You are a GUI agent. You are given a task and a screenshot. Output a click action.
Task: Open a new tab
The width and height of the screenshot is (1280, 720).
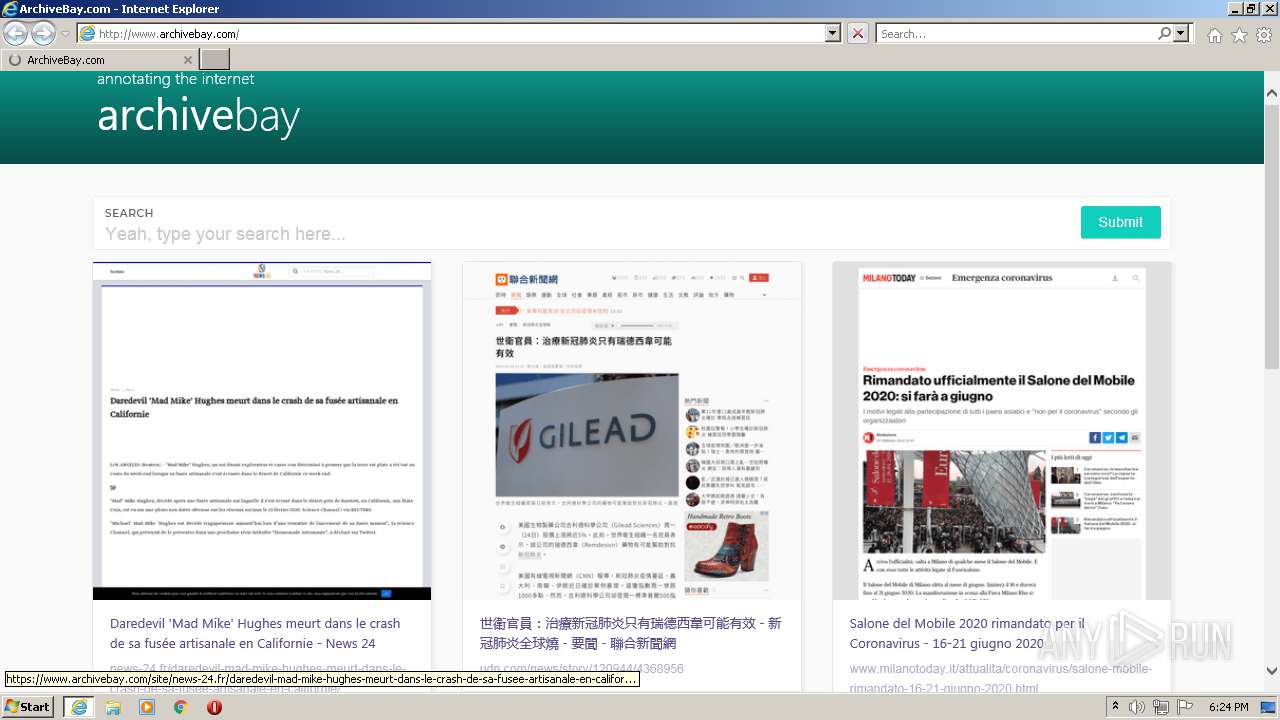click(x=214, y=60)
